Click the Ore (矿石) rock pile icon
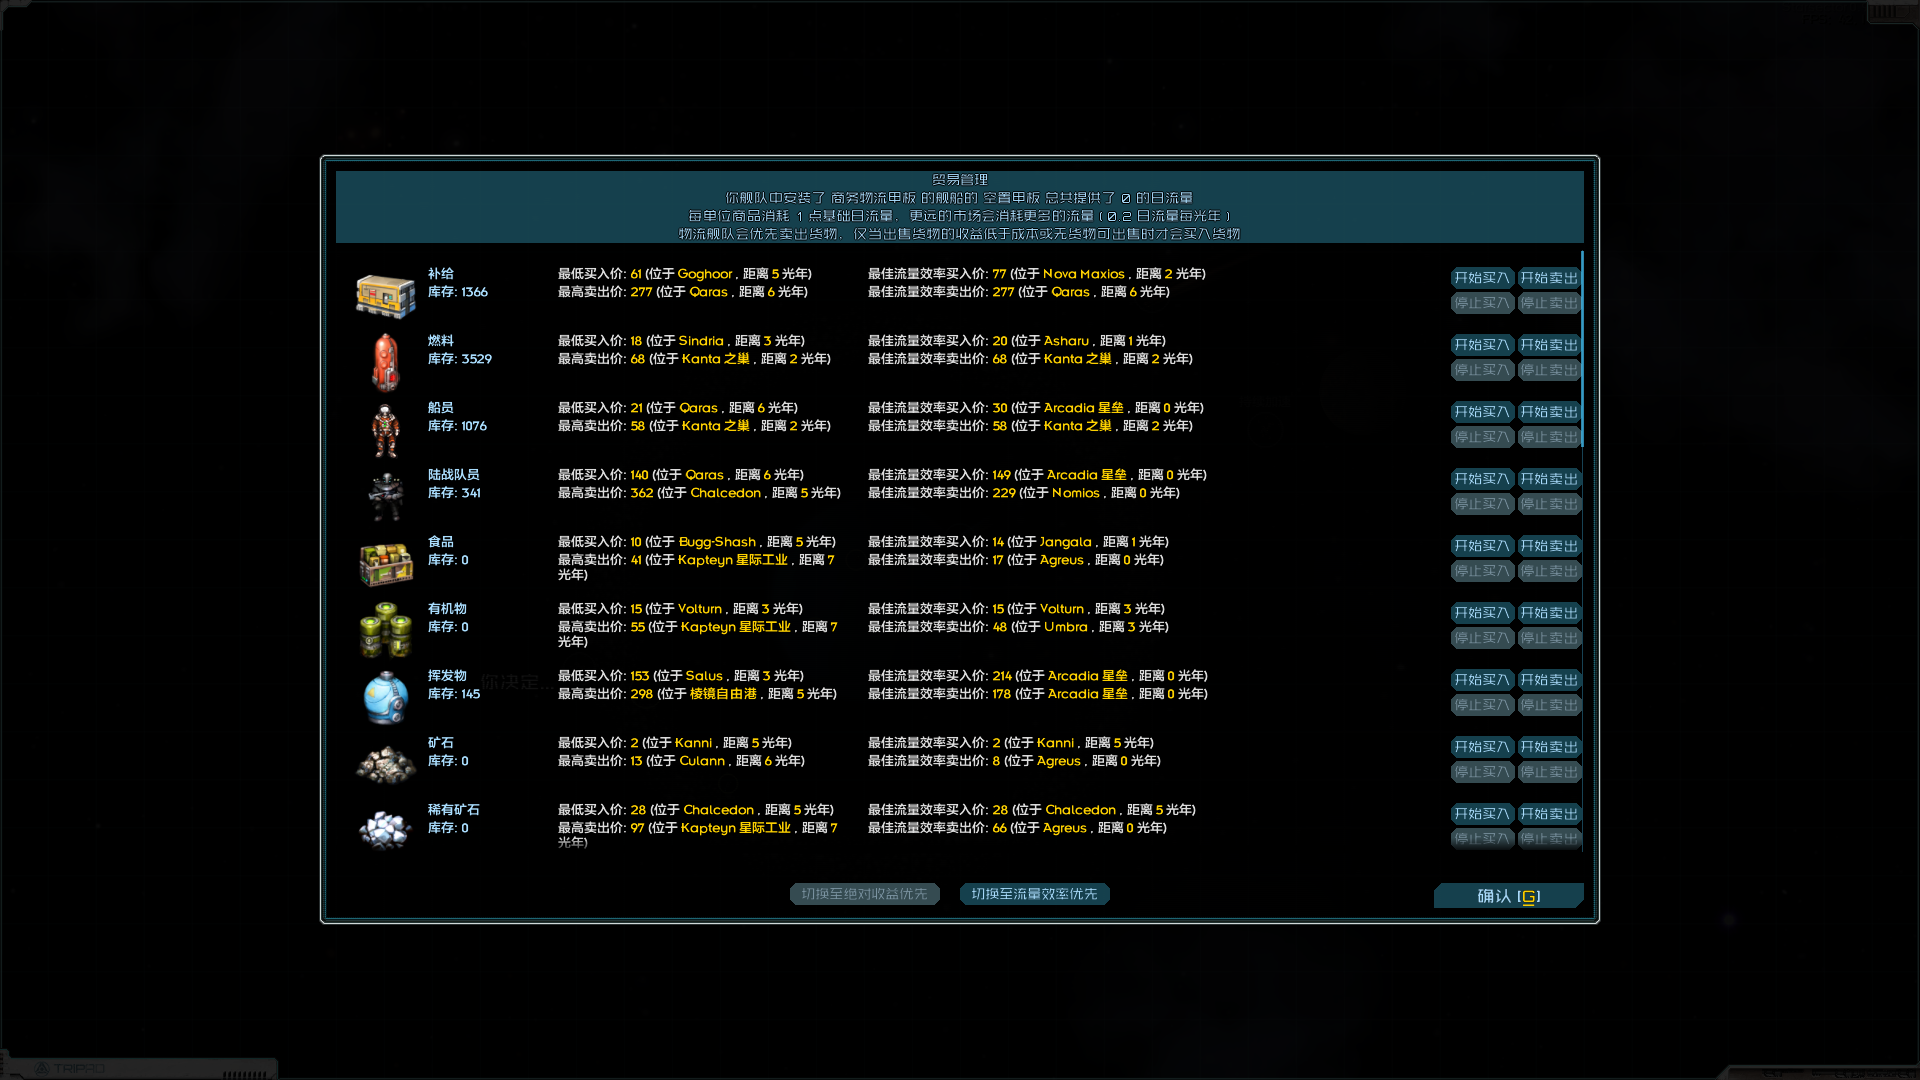This screenshot has width=1920, height=1080. pyautogui.click(x=385, y=765)
